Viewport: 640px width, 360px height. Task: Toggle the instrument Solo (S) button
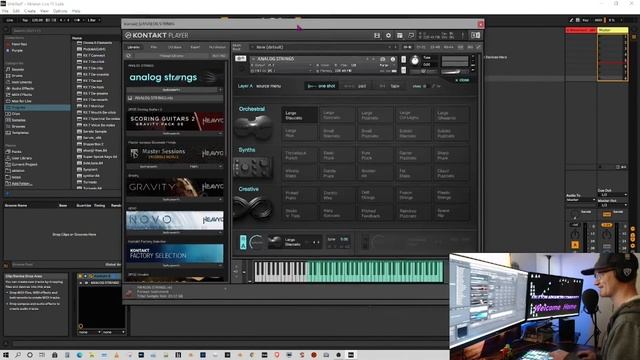click(x=404, y=60)
